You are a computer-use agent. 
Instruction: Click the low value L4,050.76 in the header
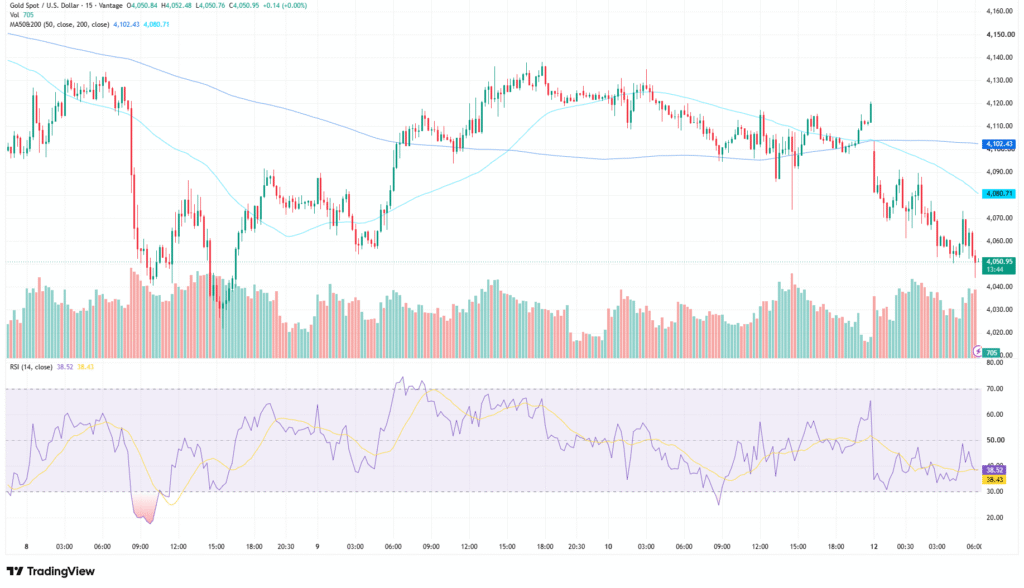click(x=210, y=5)
